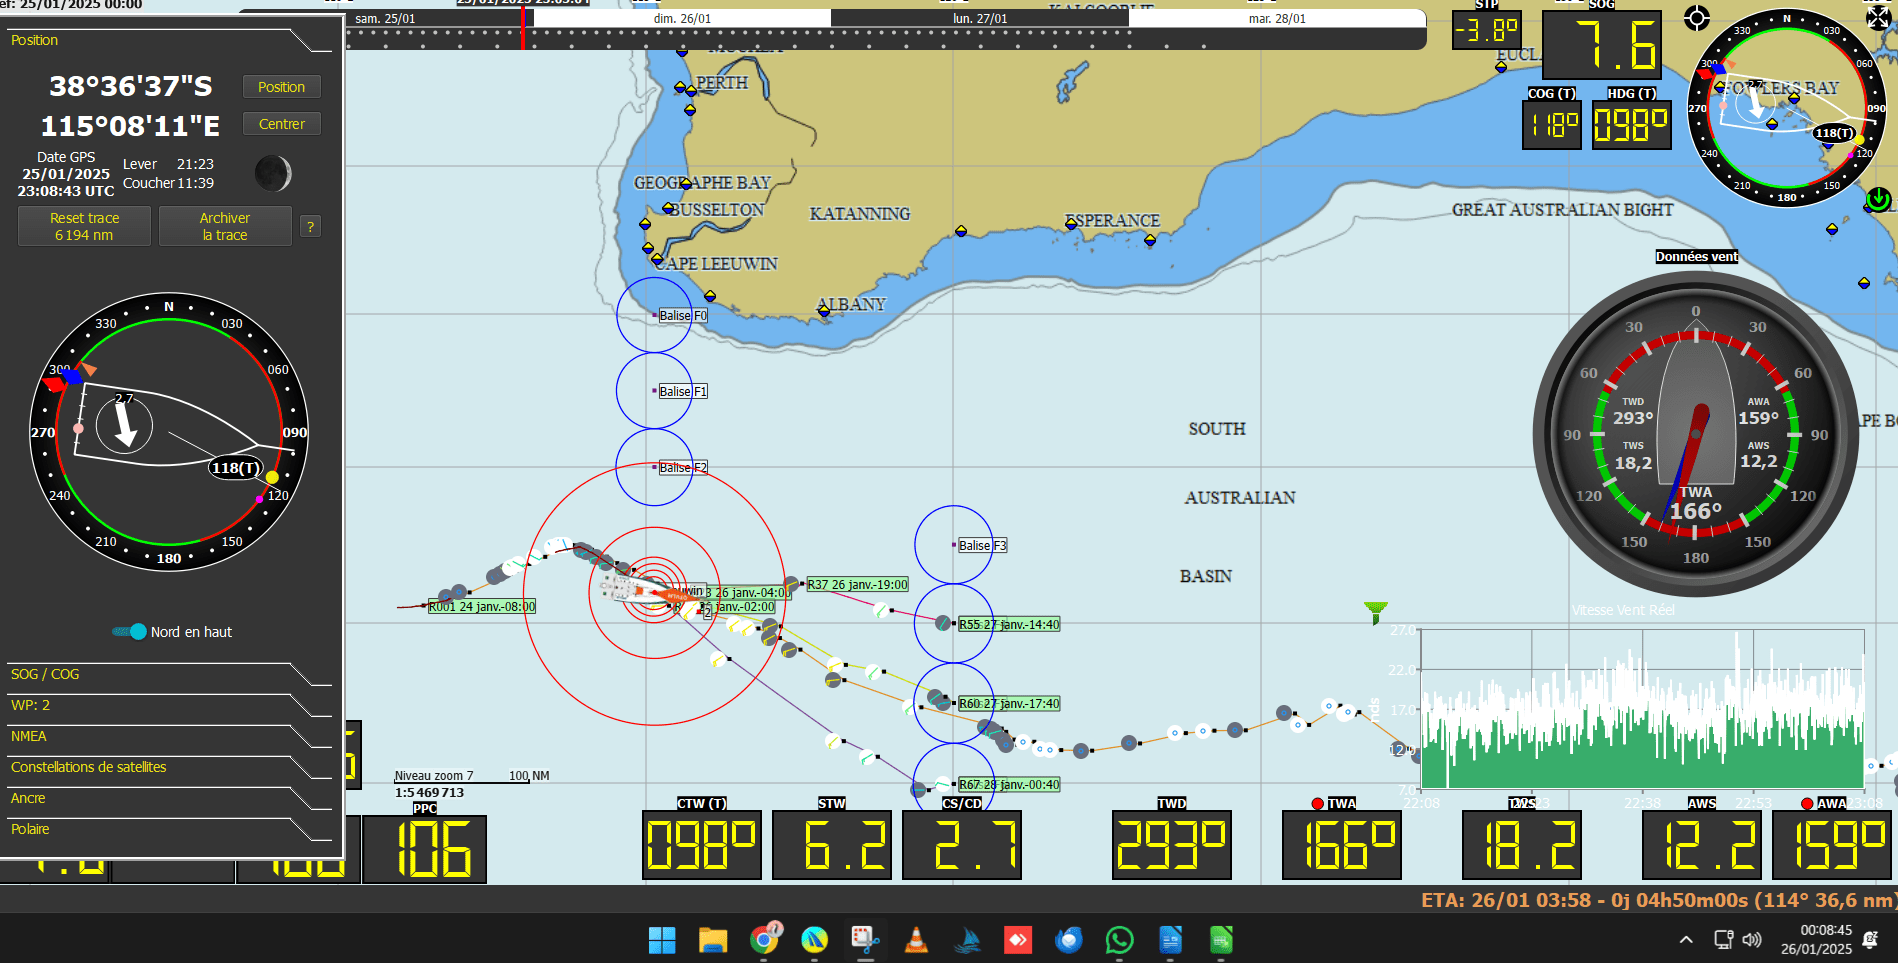Viewport: 1898px width, 963px height.
Task: Click the TWD 293° display
Action: point(1172,845)
